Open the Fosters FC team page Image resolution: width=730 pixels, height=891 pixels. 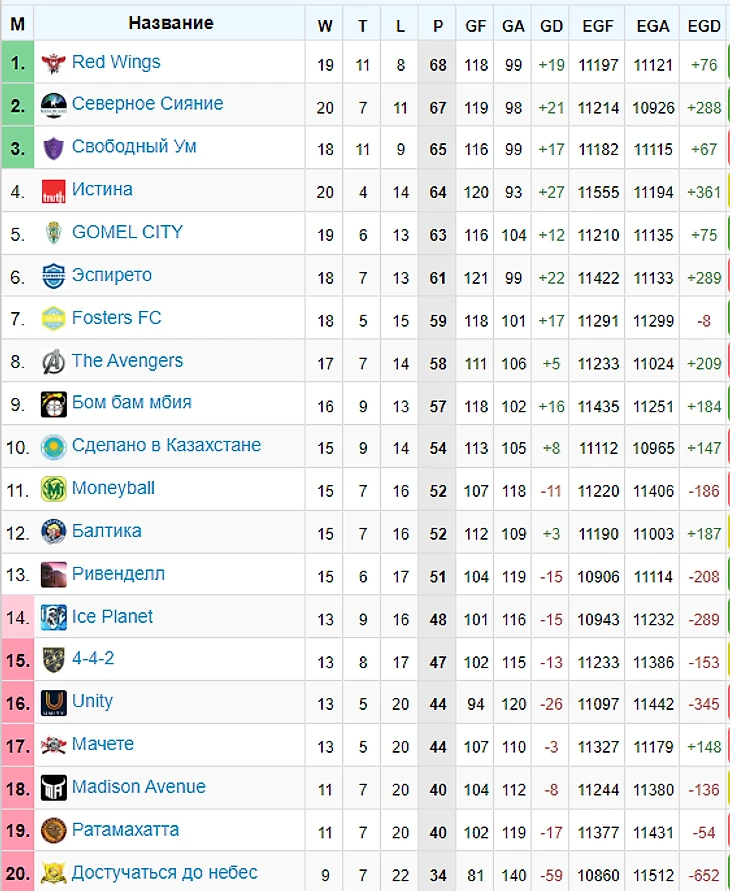(116, 318)
